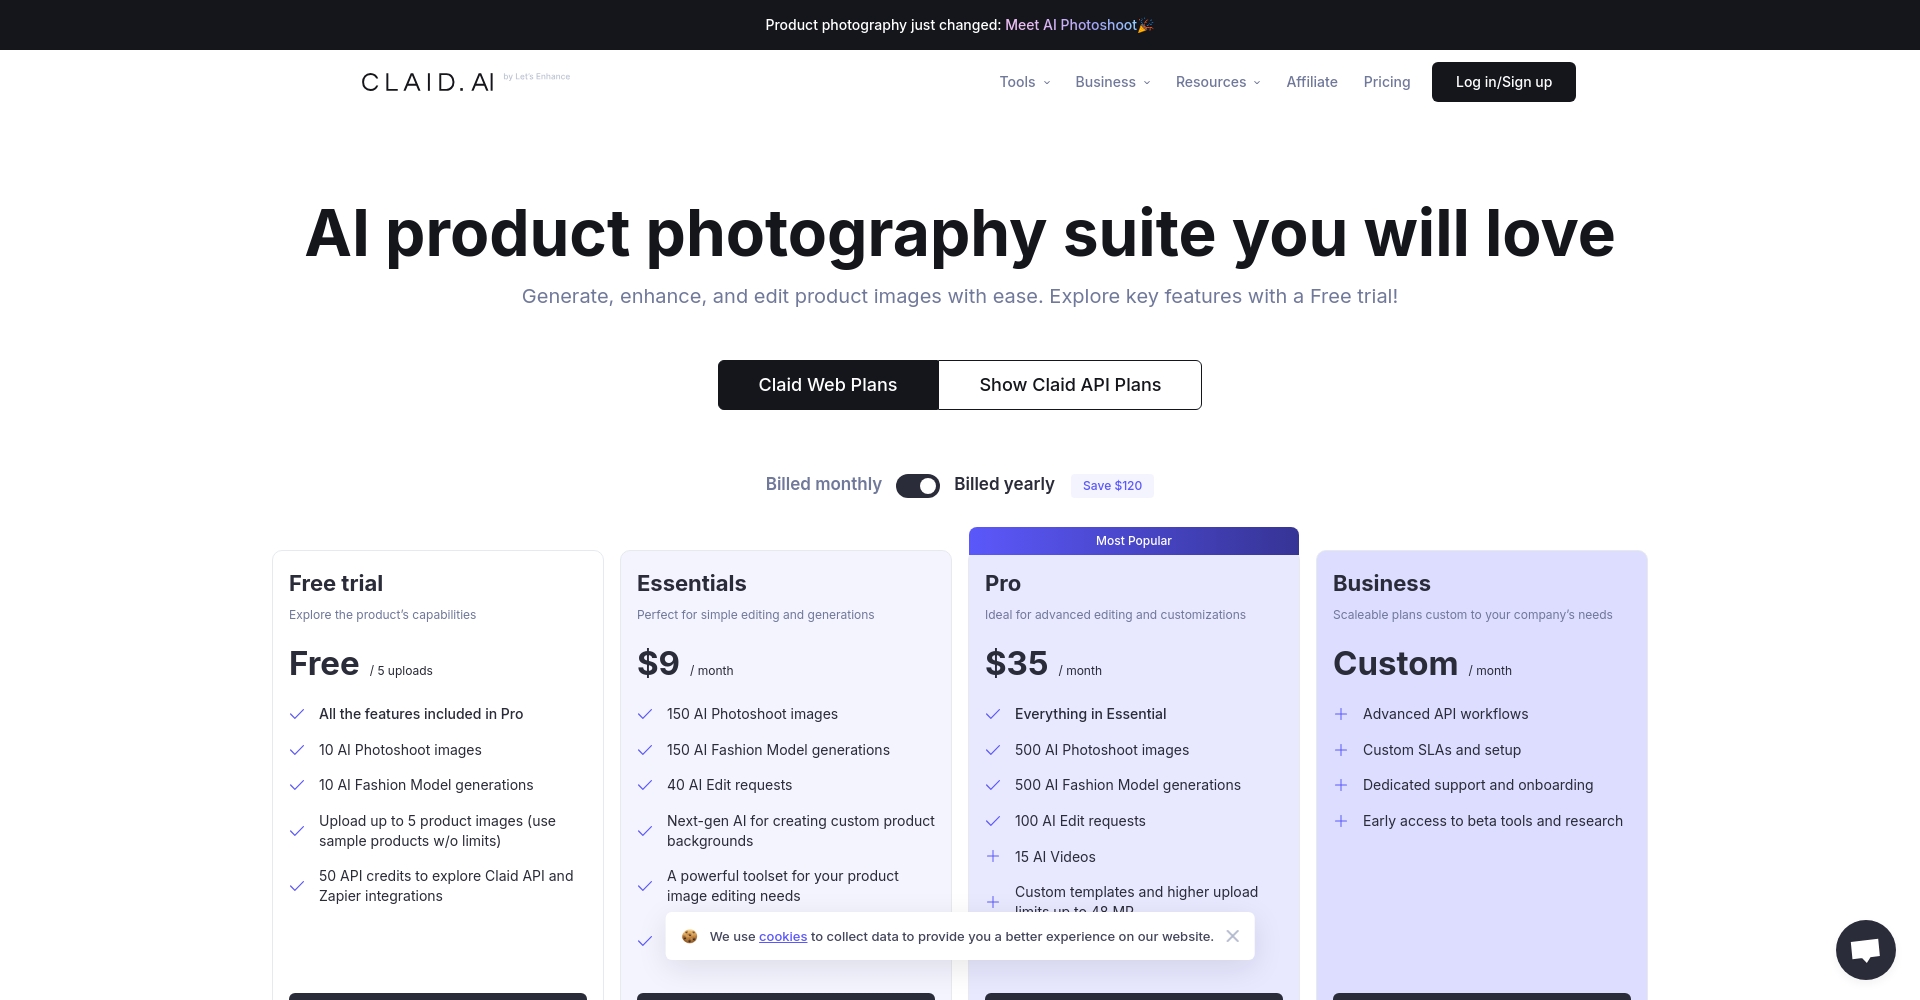Viewport: 1920px width, 1000px height.
Task: Toggle billing back to monthly
Action: pyautogui.click(x=917, y=485)
